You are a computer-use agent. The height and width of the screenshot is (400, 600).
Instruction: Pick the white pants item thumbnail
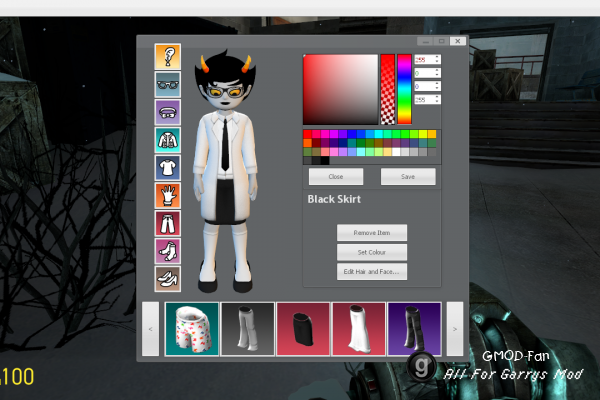tap(248, 329)
